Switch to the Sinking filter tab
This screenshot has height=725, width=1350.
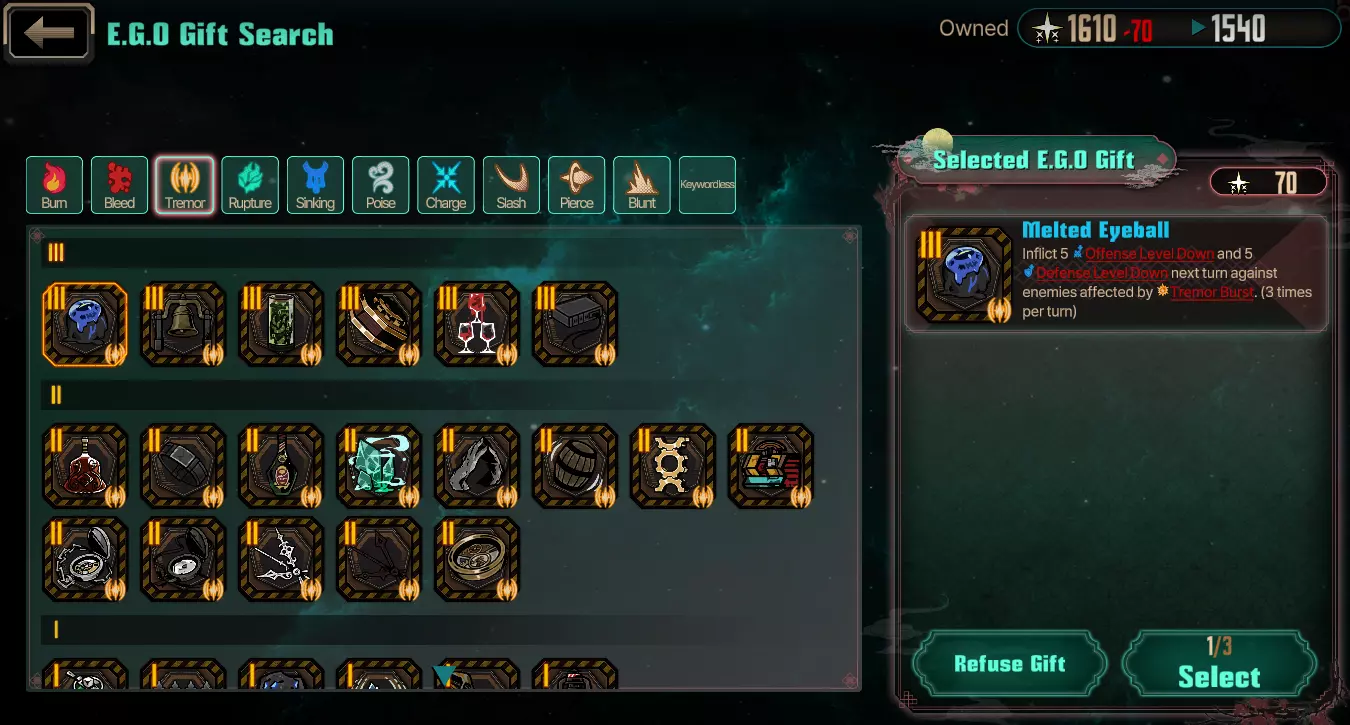point(315,185)
